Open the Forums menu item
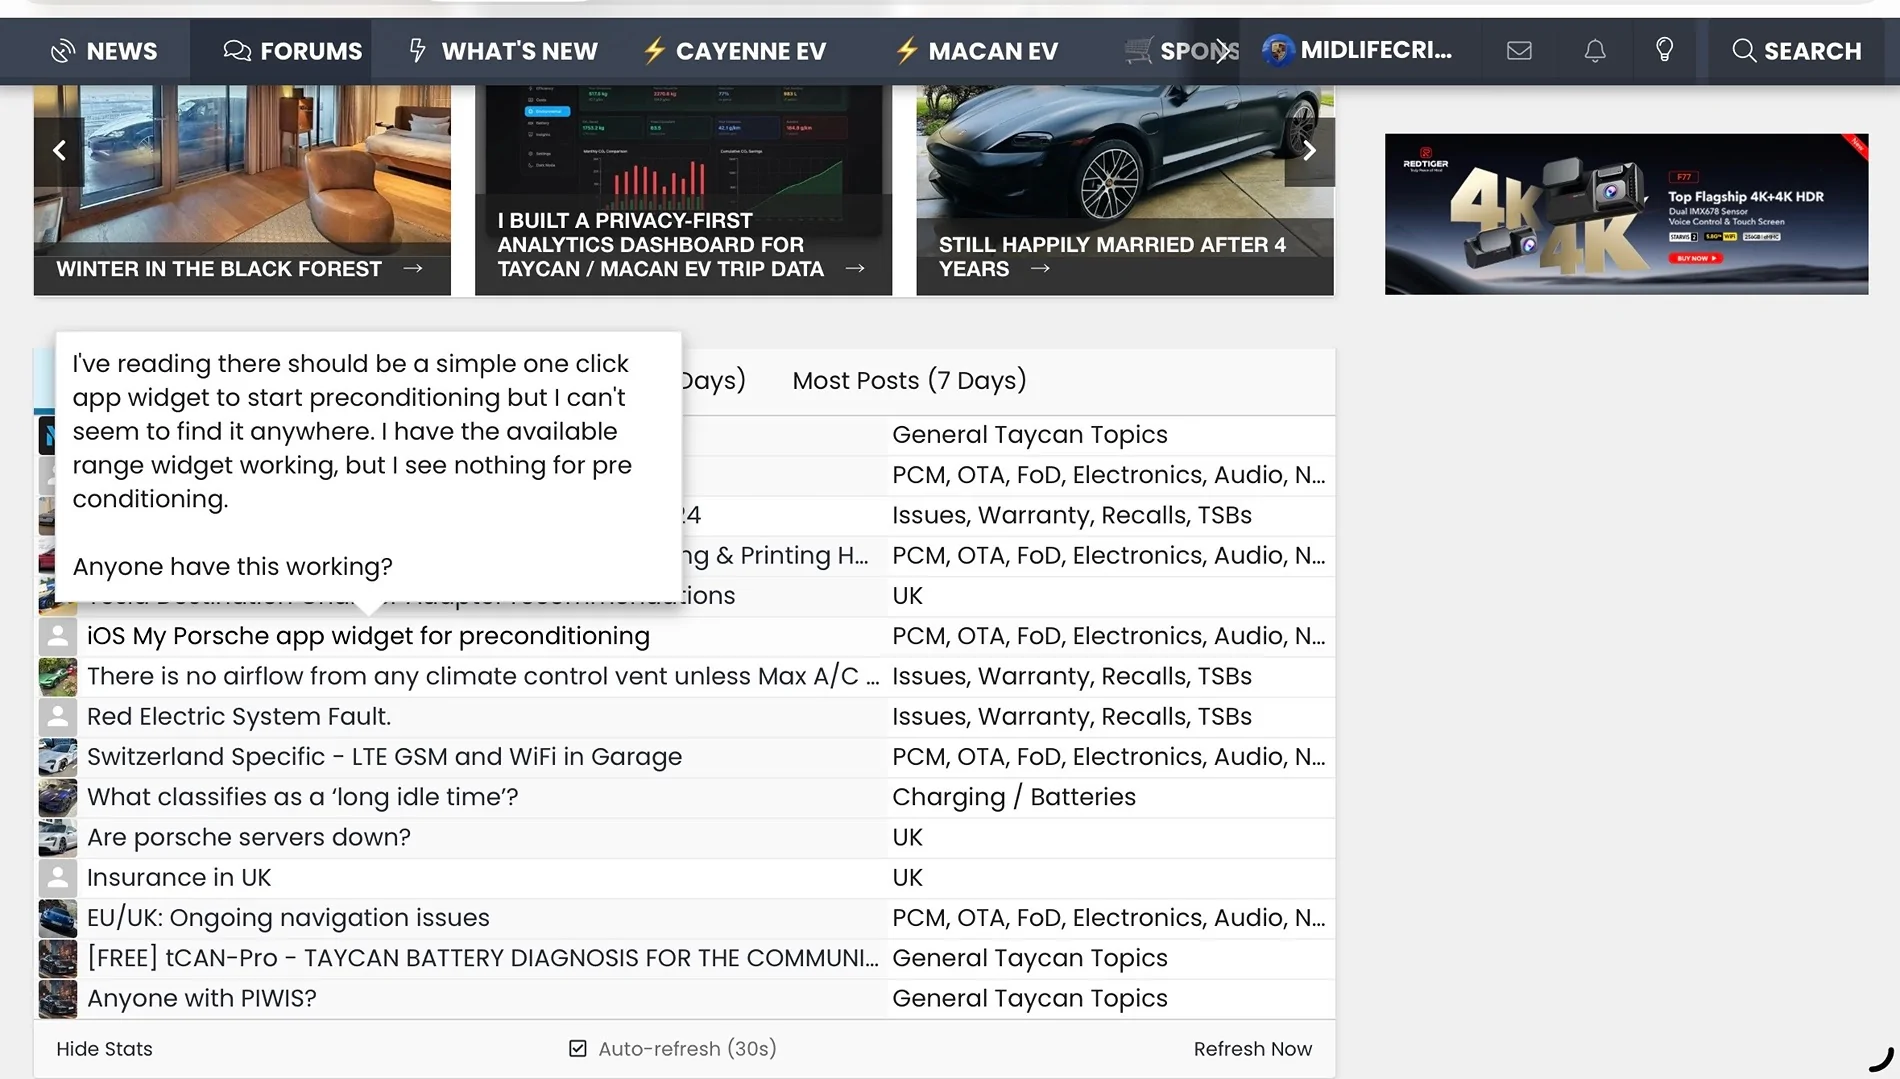Image resolution: width=1900 pixels, height=1079 pixels. (x=293, y=51)
